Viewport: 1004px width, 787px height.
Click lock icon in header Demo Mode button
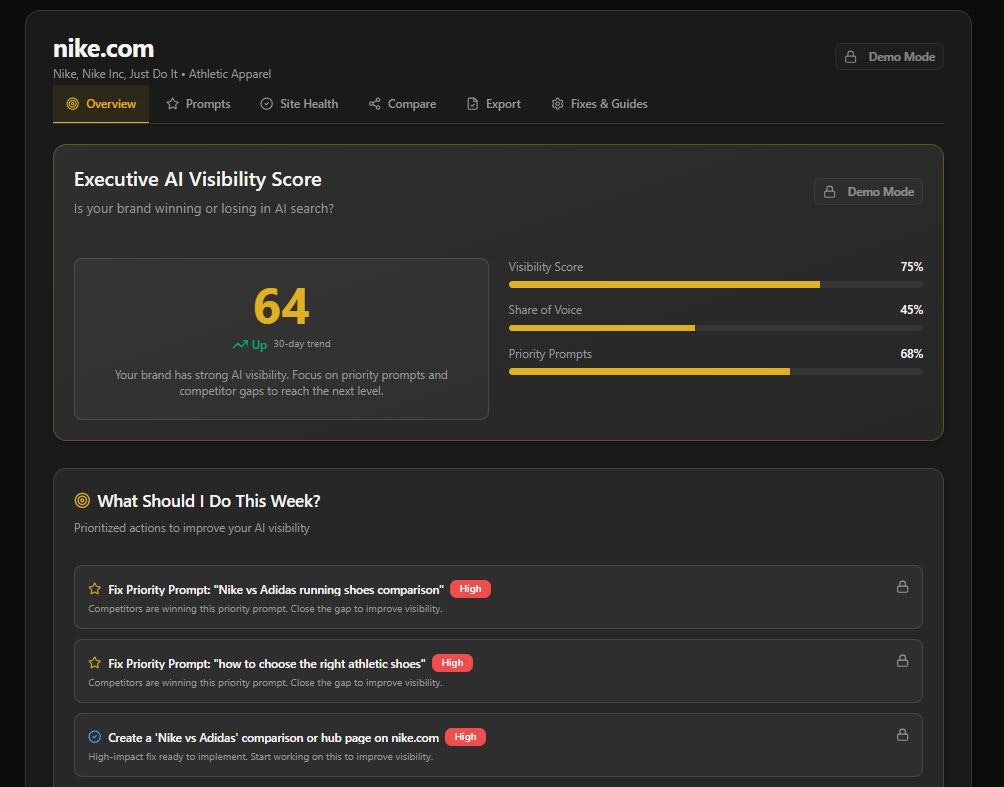pyautogui.click(x=850, y=56)
